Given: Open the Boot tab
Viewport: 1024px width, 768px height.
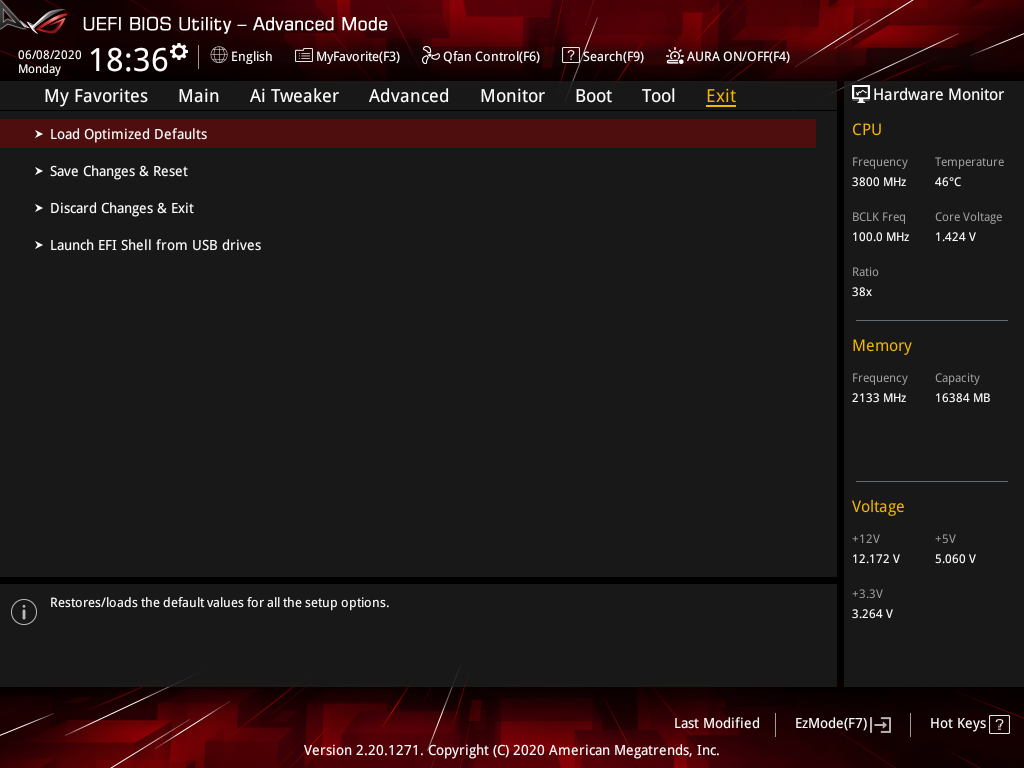Looking at the screenshot, I should [593, 96].
